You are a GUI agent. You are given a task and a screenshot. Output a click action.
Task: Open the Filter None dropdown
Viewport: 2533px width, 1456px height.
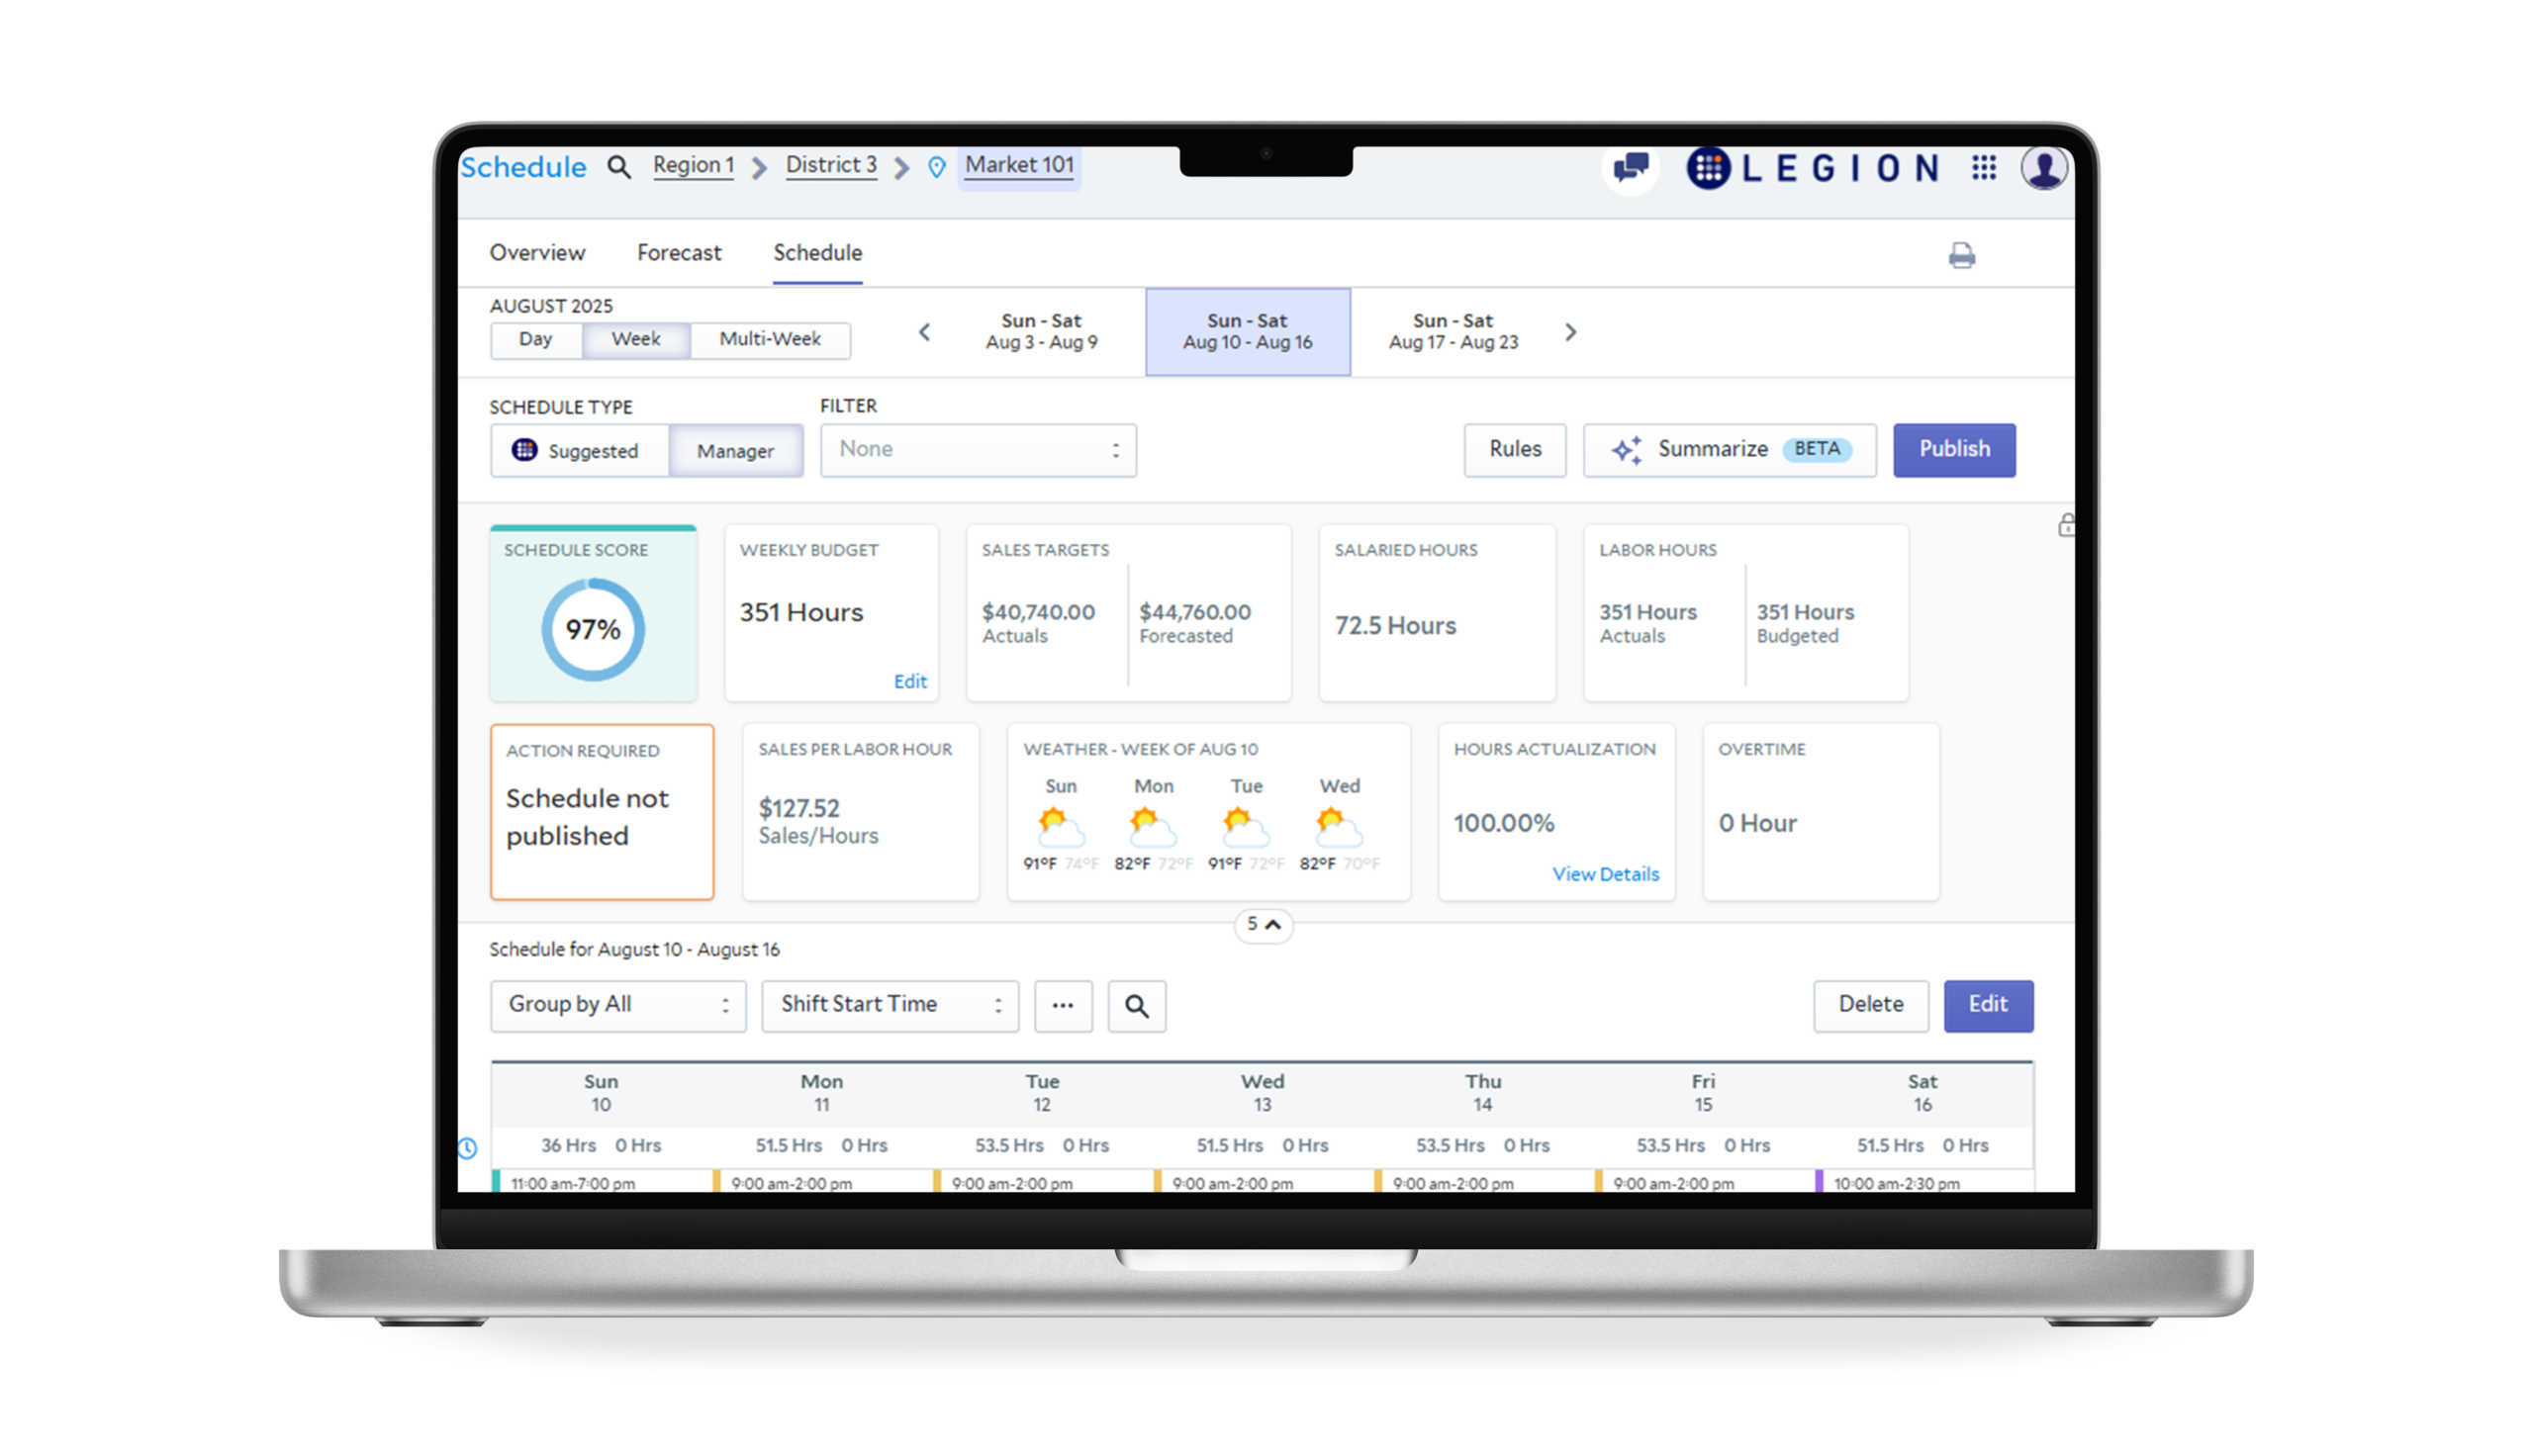977,450
